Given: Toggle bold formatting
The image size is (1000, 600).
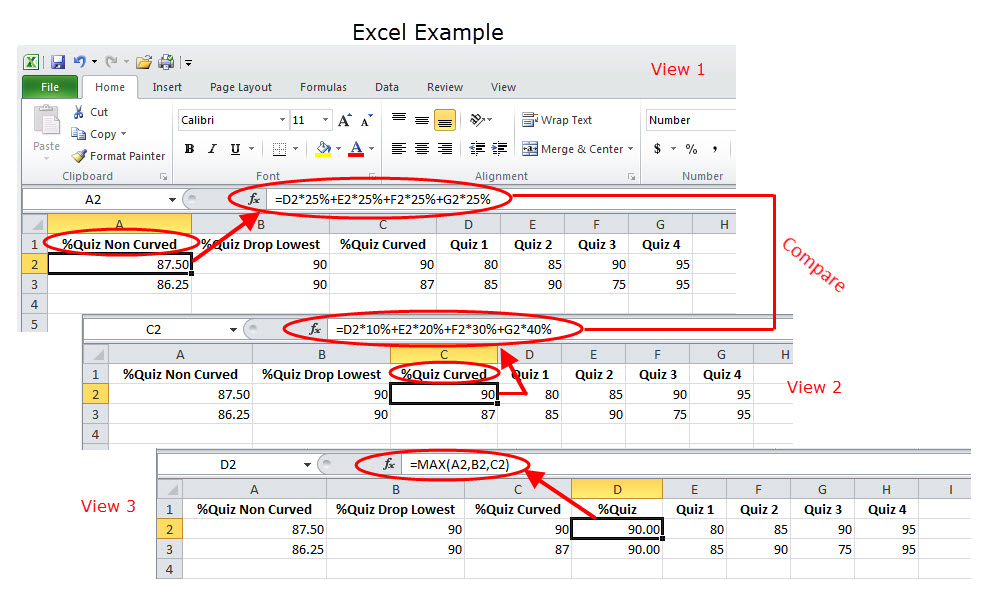Looking at the screenshot, I should 189,149.
